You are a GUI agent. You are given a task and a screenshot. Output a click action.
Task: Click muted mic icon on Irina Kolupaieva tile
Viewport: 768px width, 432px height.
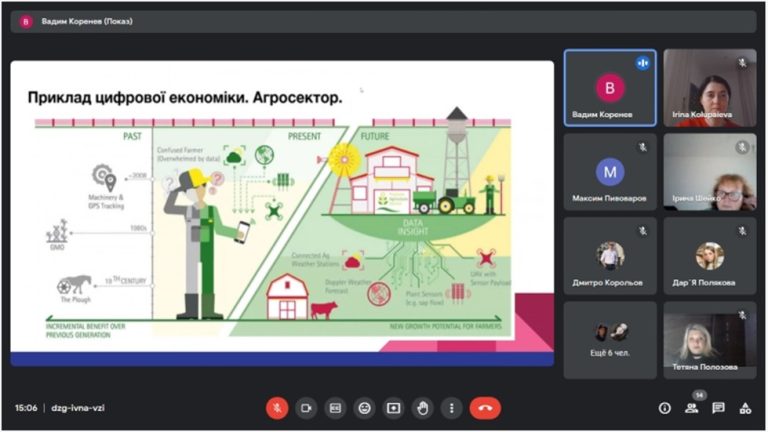pyautogui.click(x=743, y=62)
